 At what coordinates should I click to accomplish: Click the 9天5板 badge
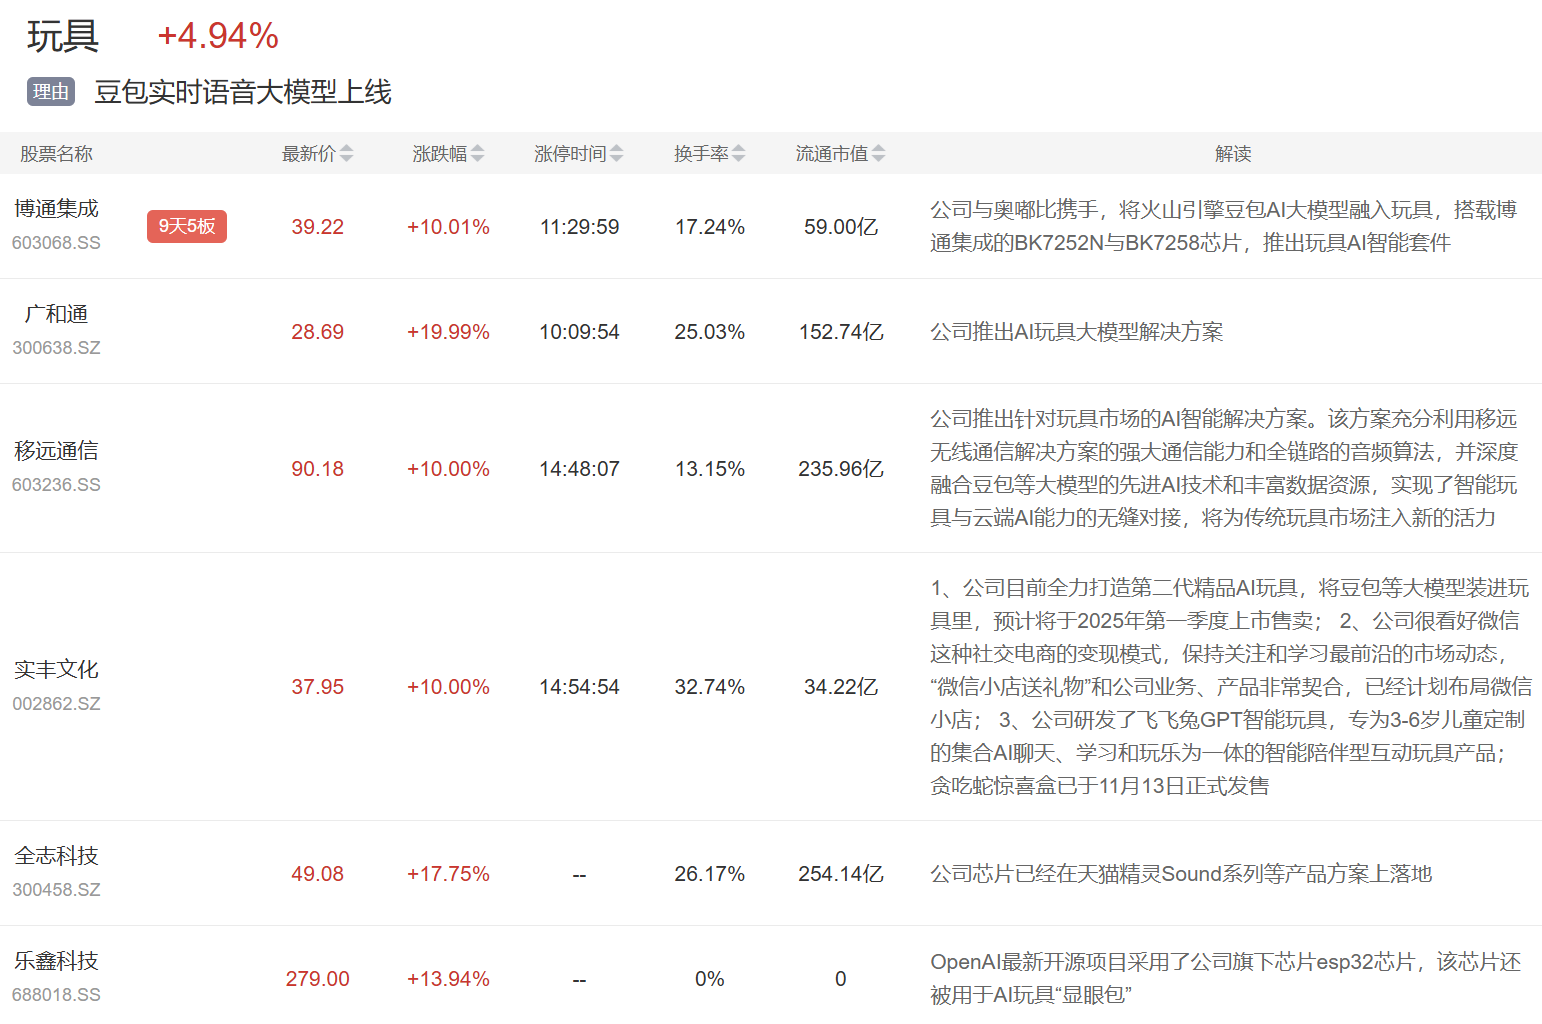187,226
